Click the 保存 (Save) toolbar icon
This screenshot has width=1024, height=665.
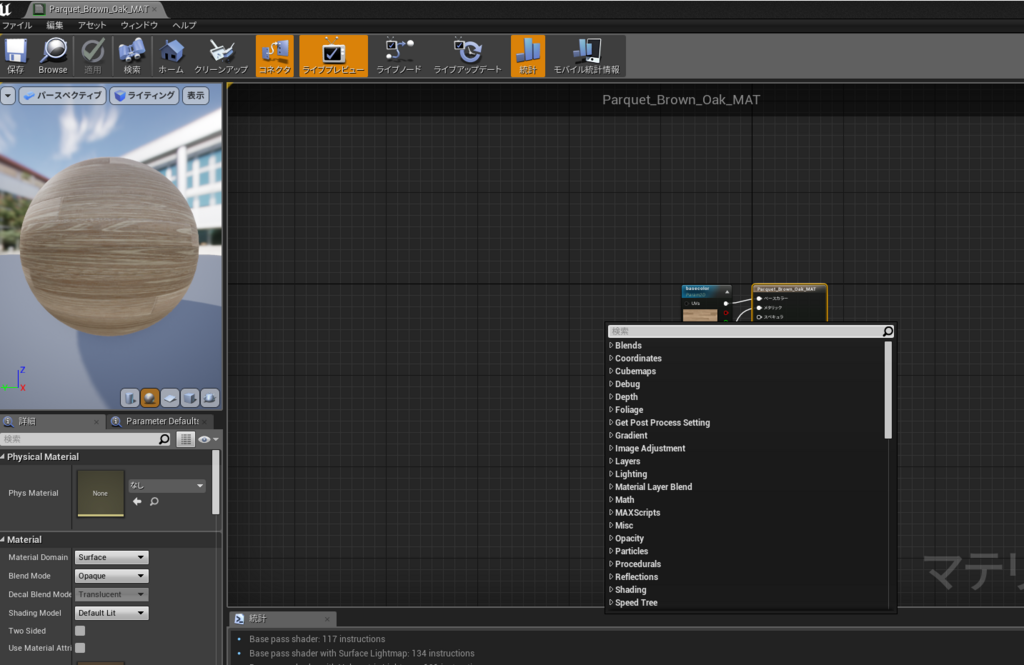(x=16, y=56)
